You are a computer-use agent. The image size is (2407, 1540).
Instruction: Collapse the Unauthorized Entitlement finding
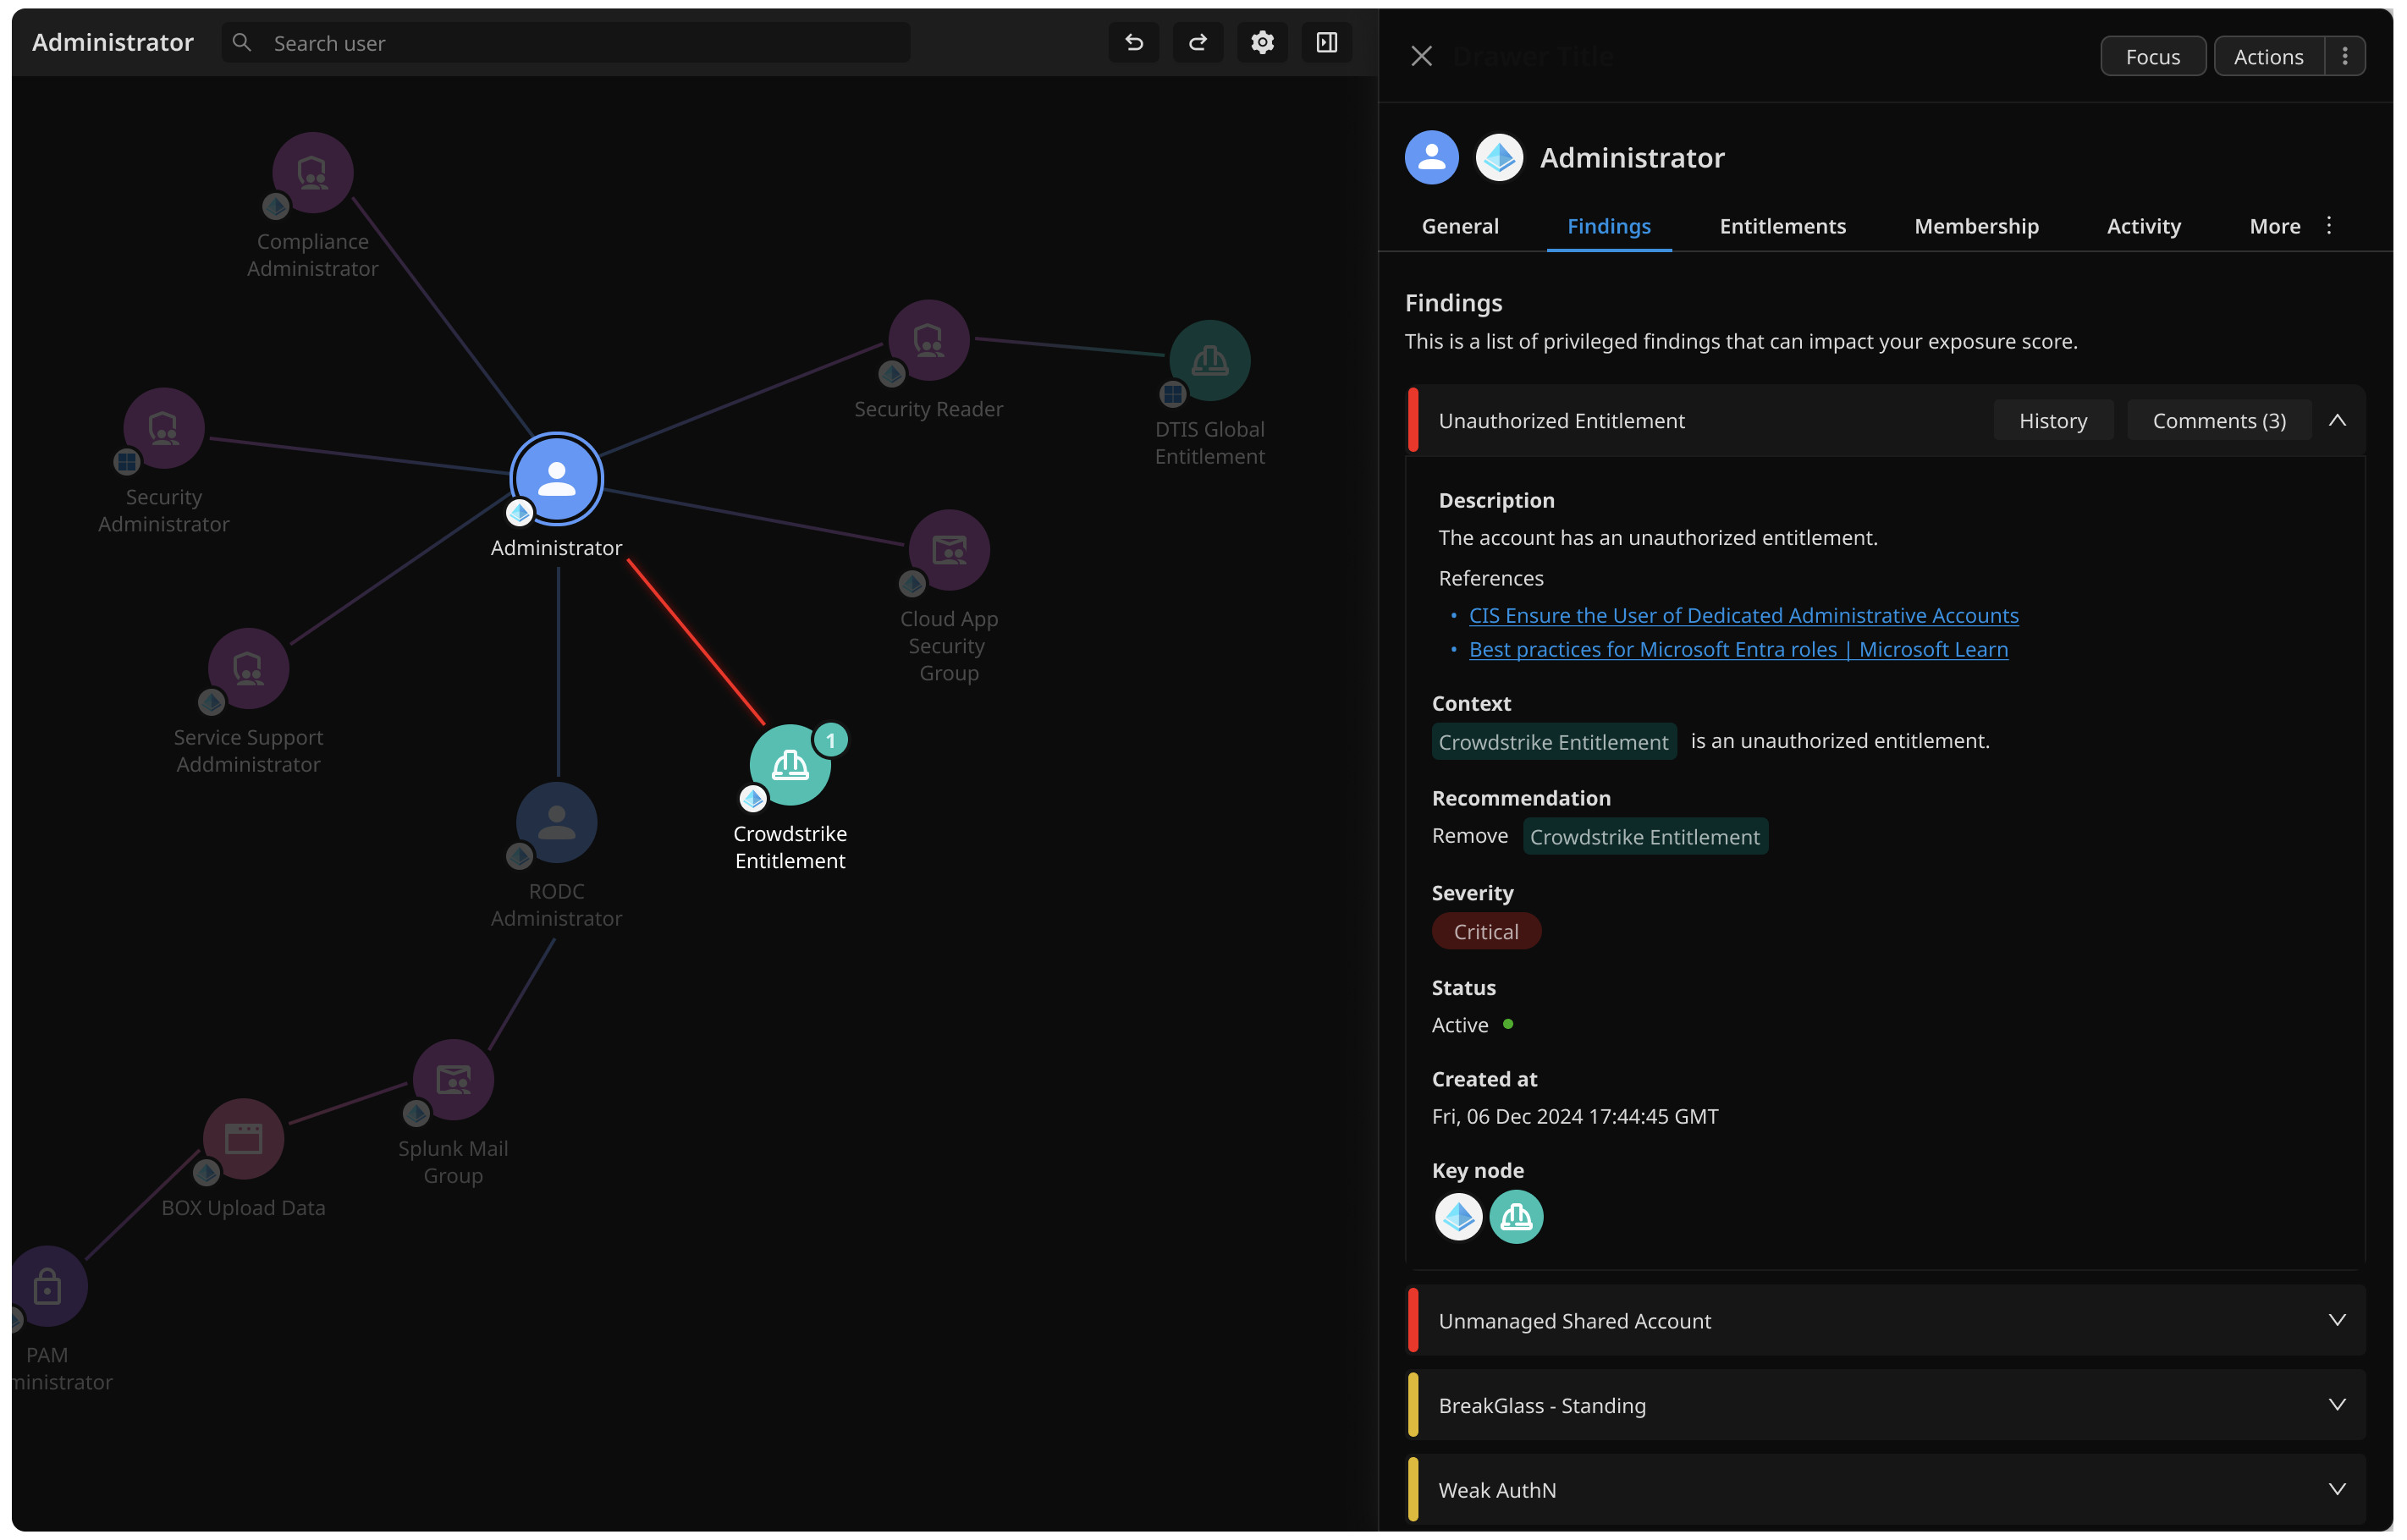click(2336, 420)
